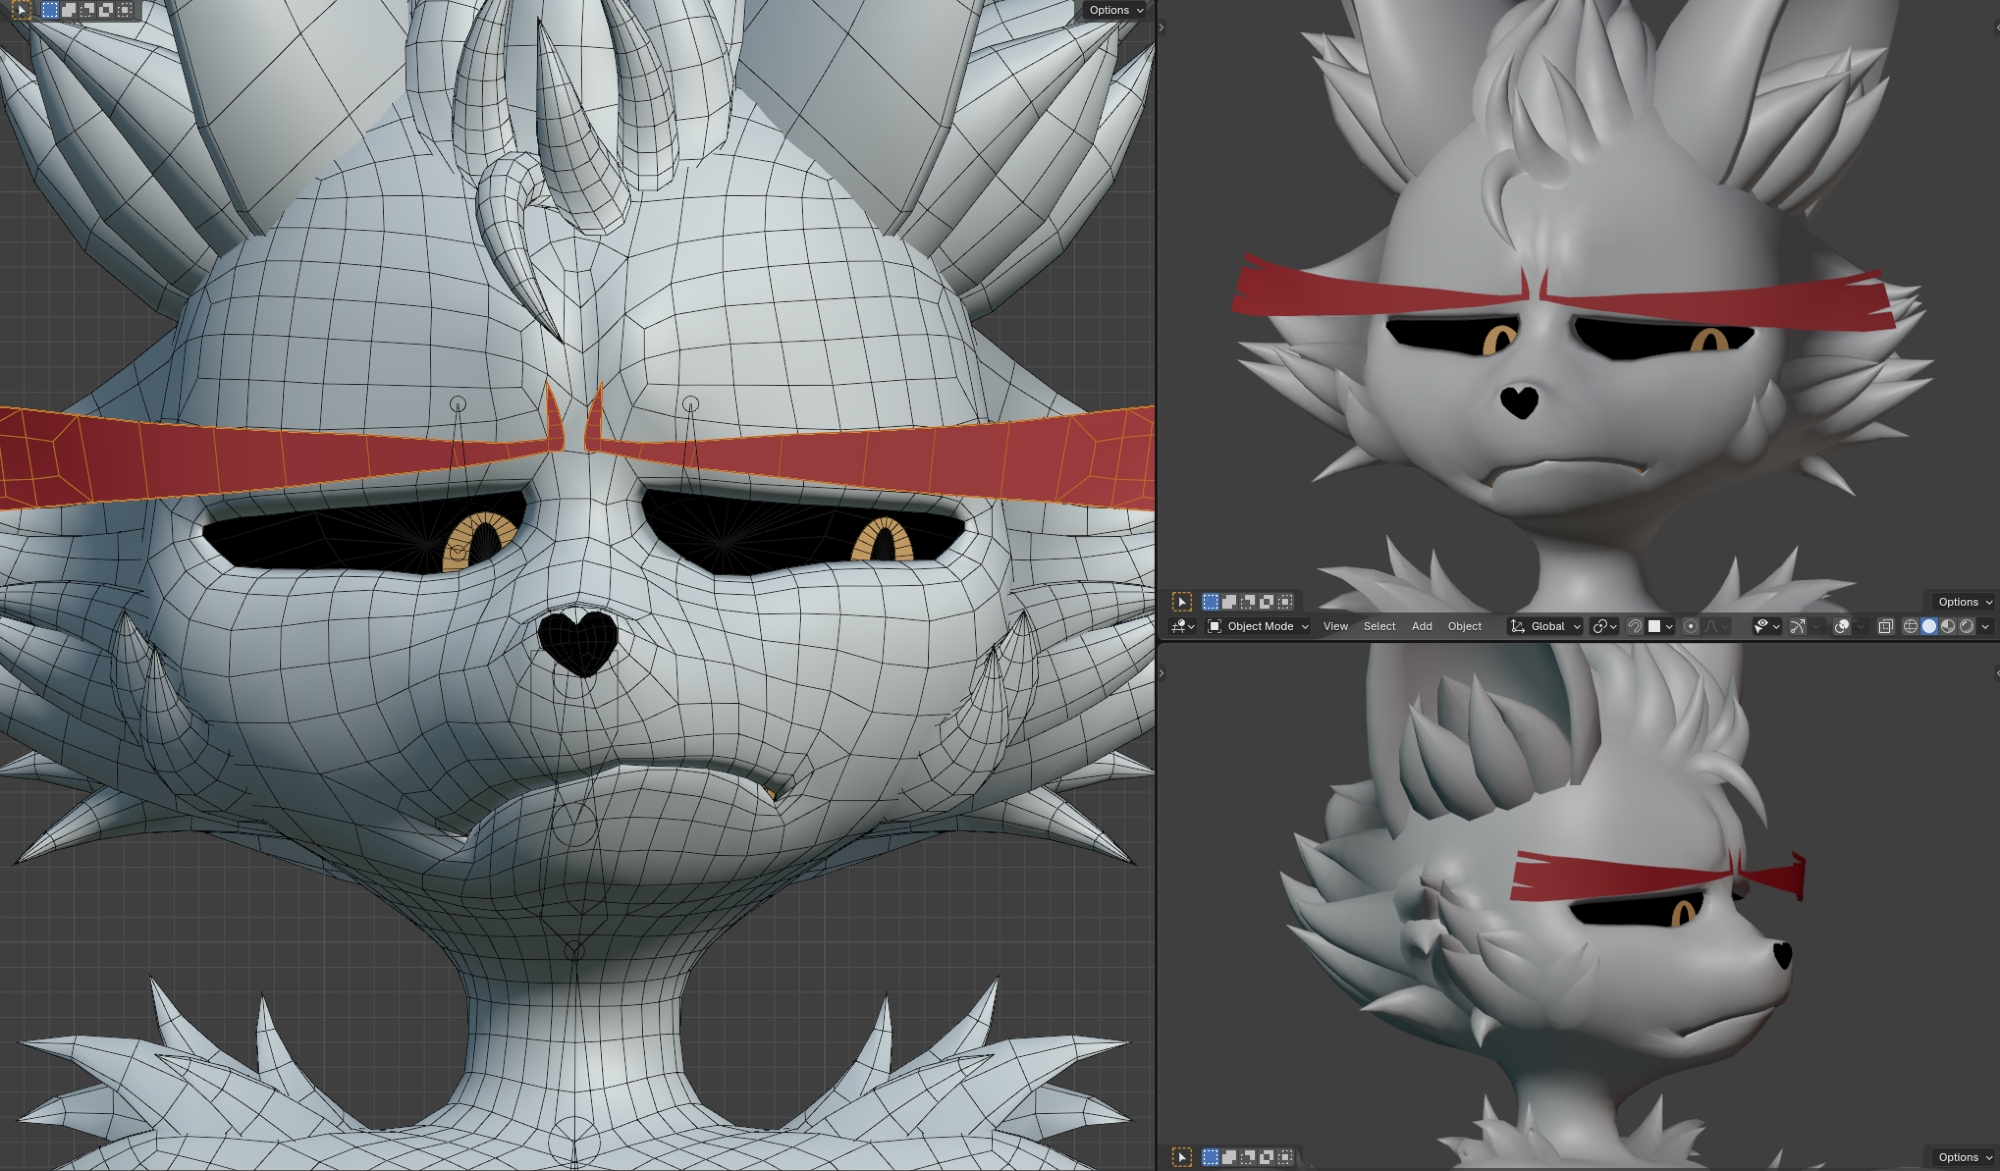The image size is (2000, 1171).
Task: Open the Add menu
Action: pos(1421,626)
